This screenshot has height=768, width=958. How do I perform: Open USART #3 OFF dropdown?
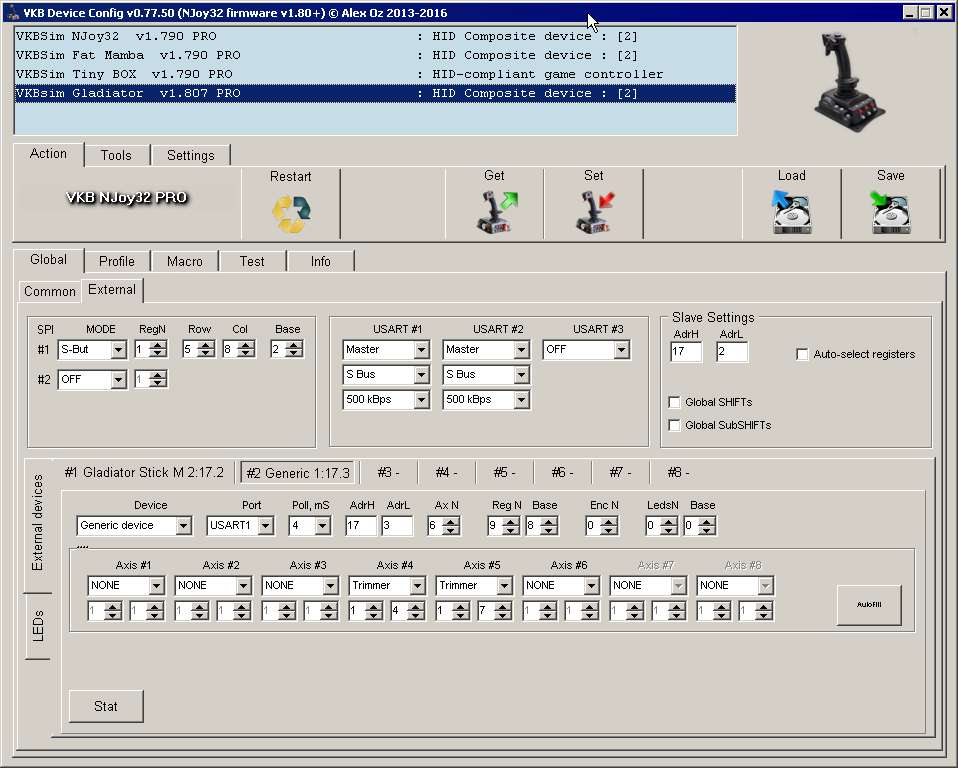click(x=621, y=349)
